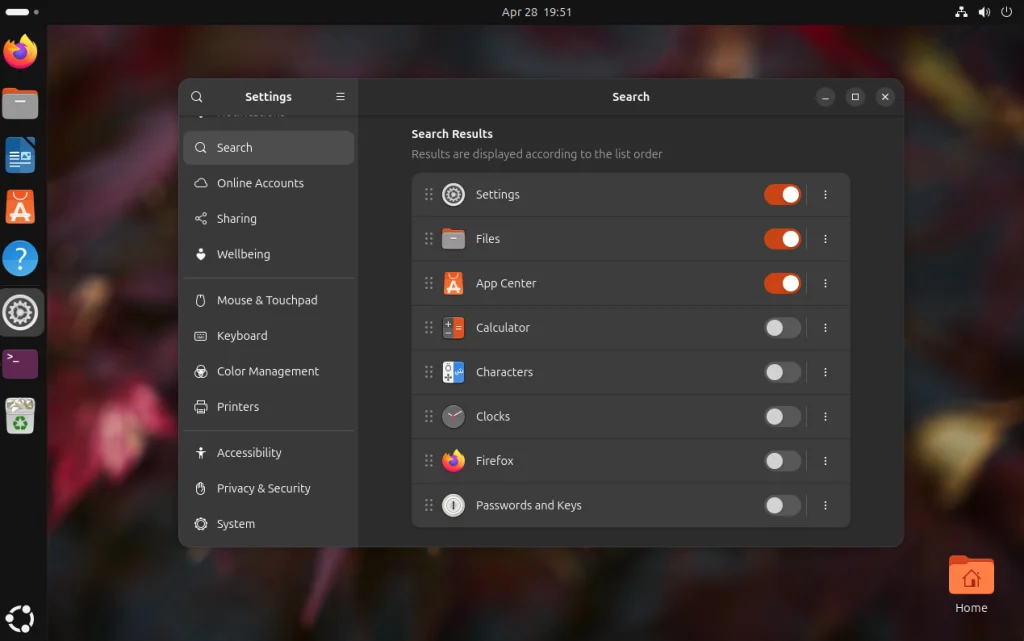Open Terminal from the dock

click(20, 364)
